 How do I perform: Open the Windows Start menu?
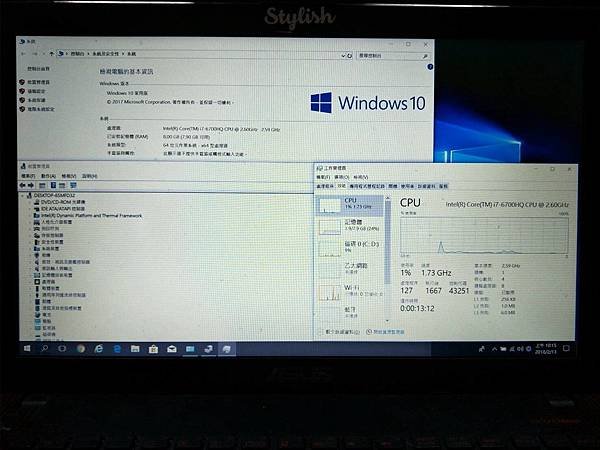click(27, 349)
